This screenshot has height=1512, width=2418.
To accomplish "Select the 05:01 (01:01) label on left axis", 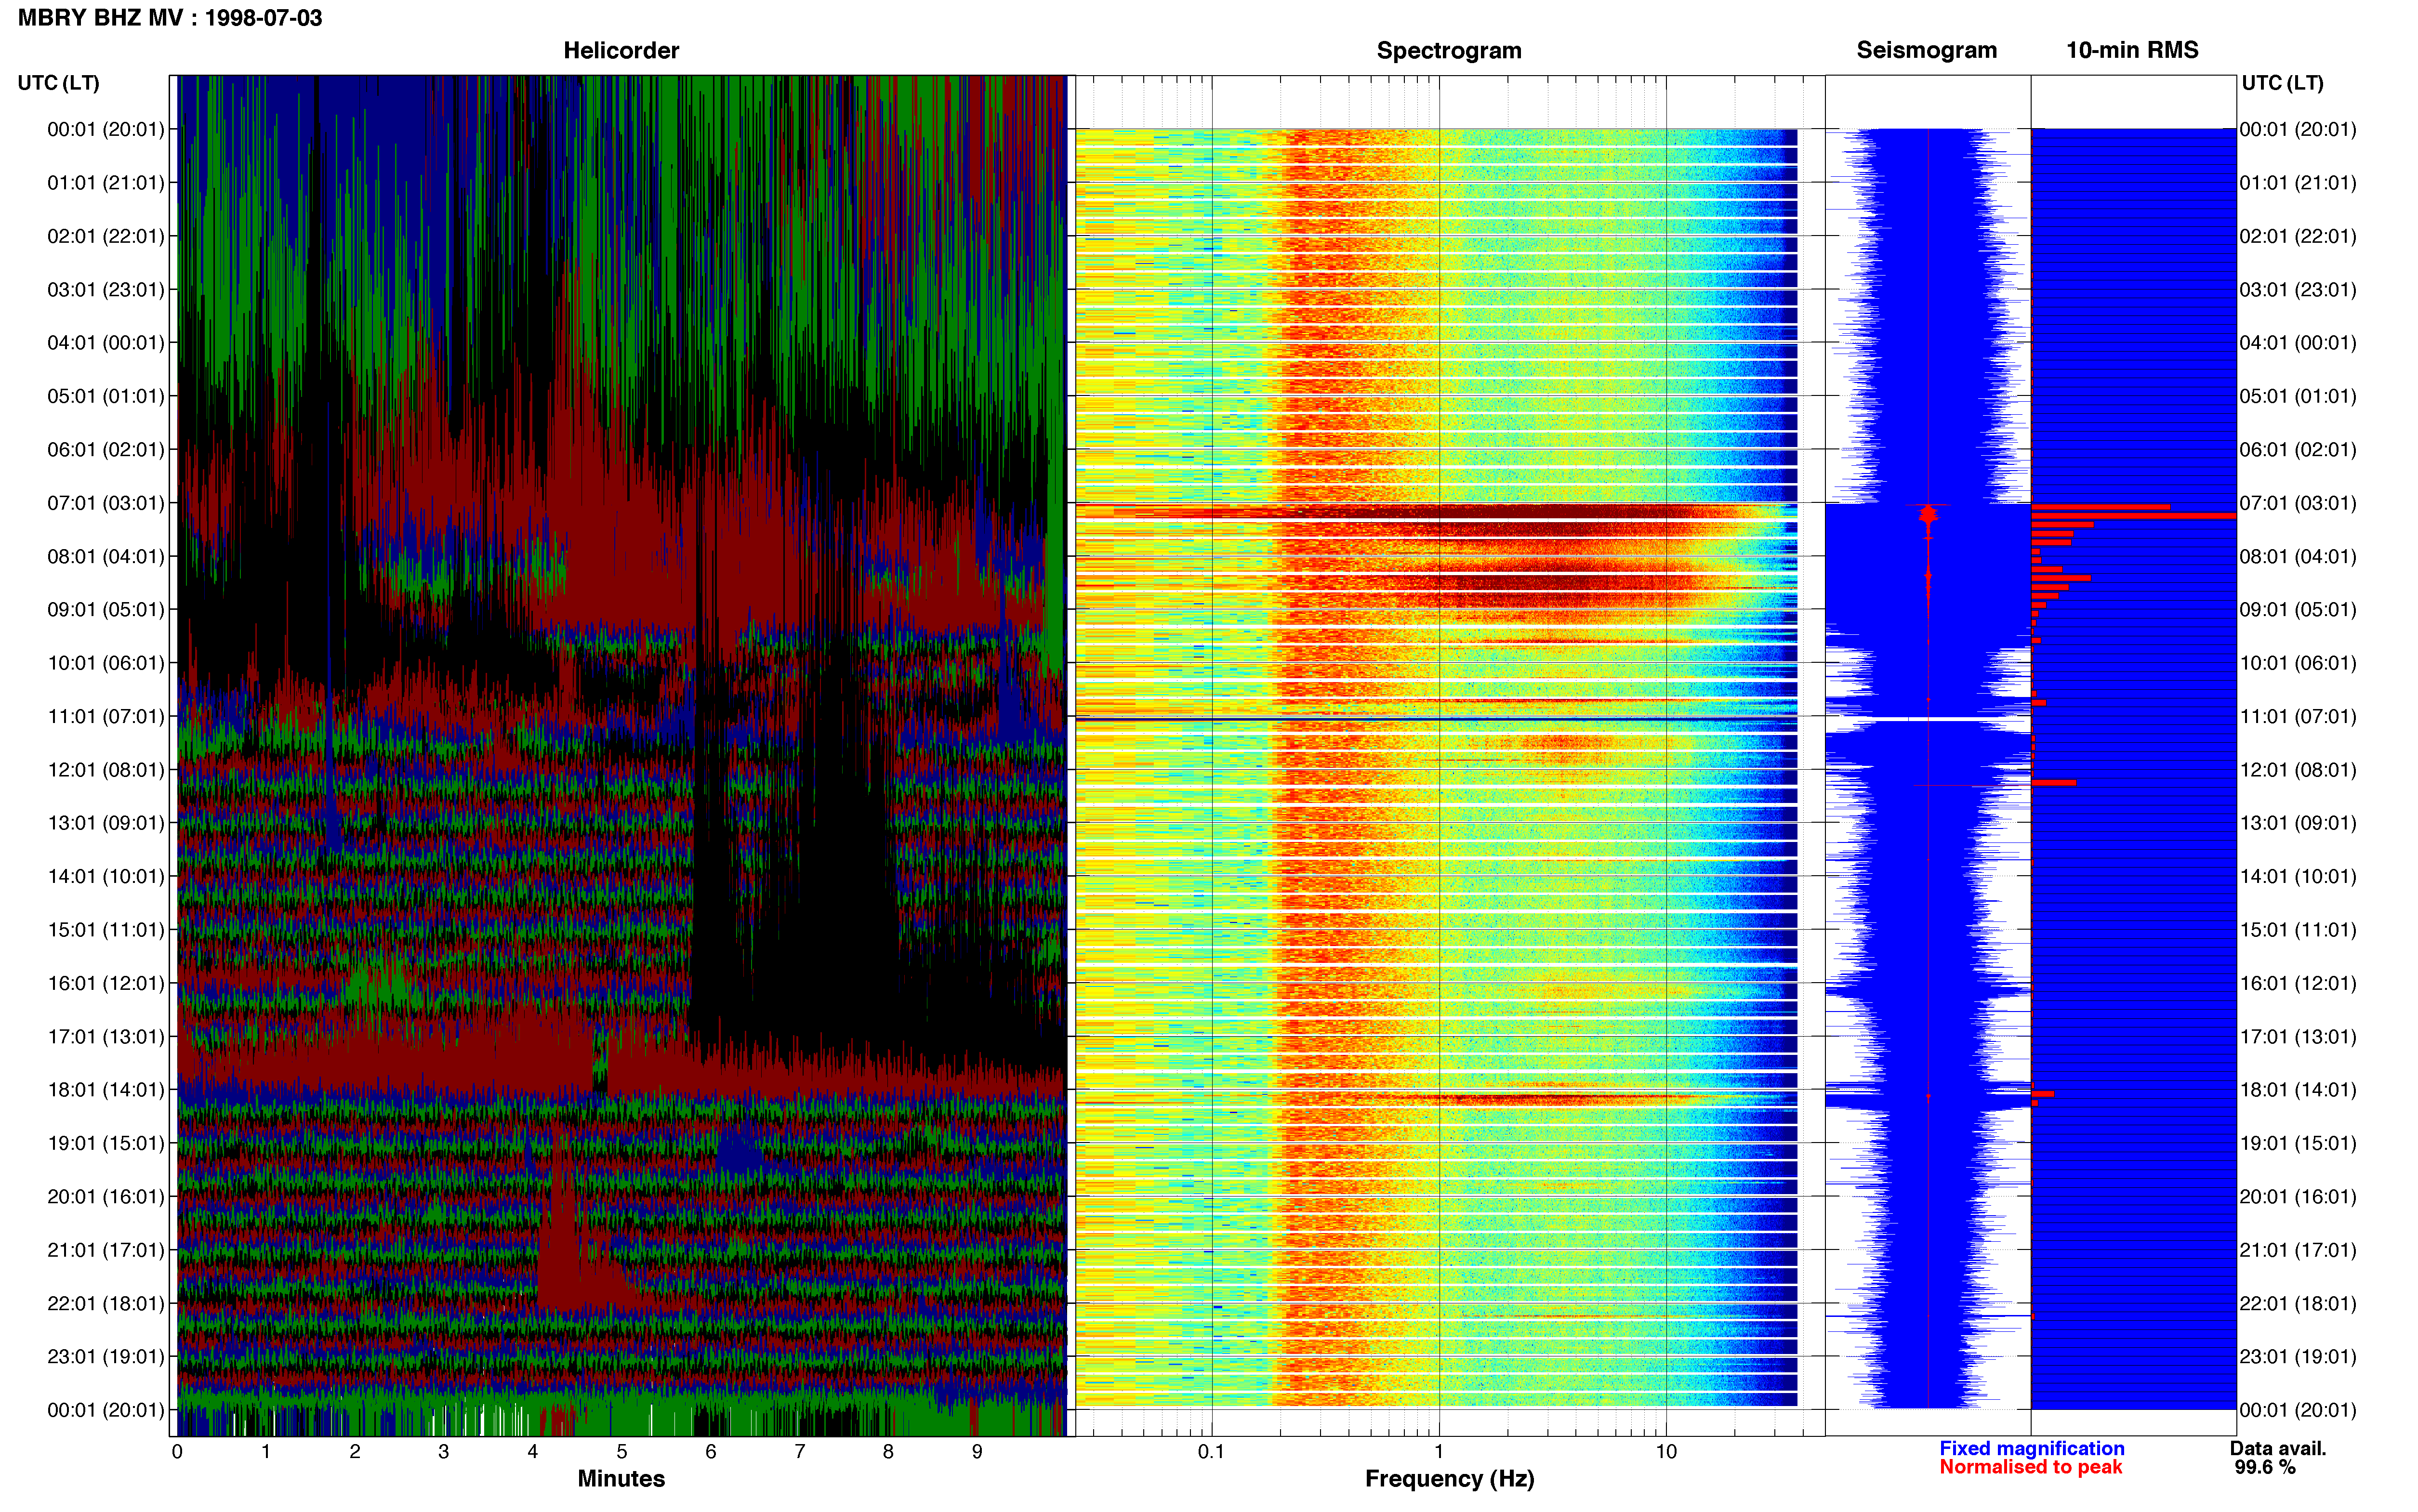I will [x=106, y=396].
